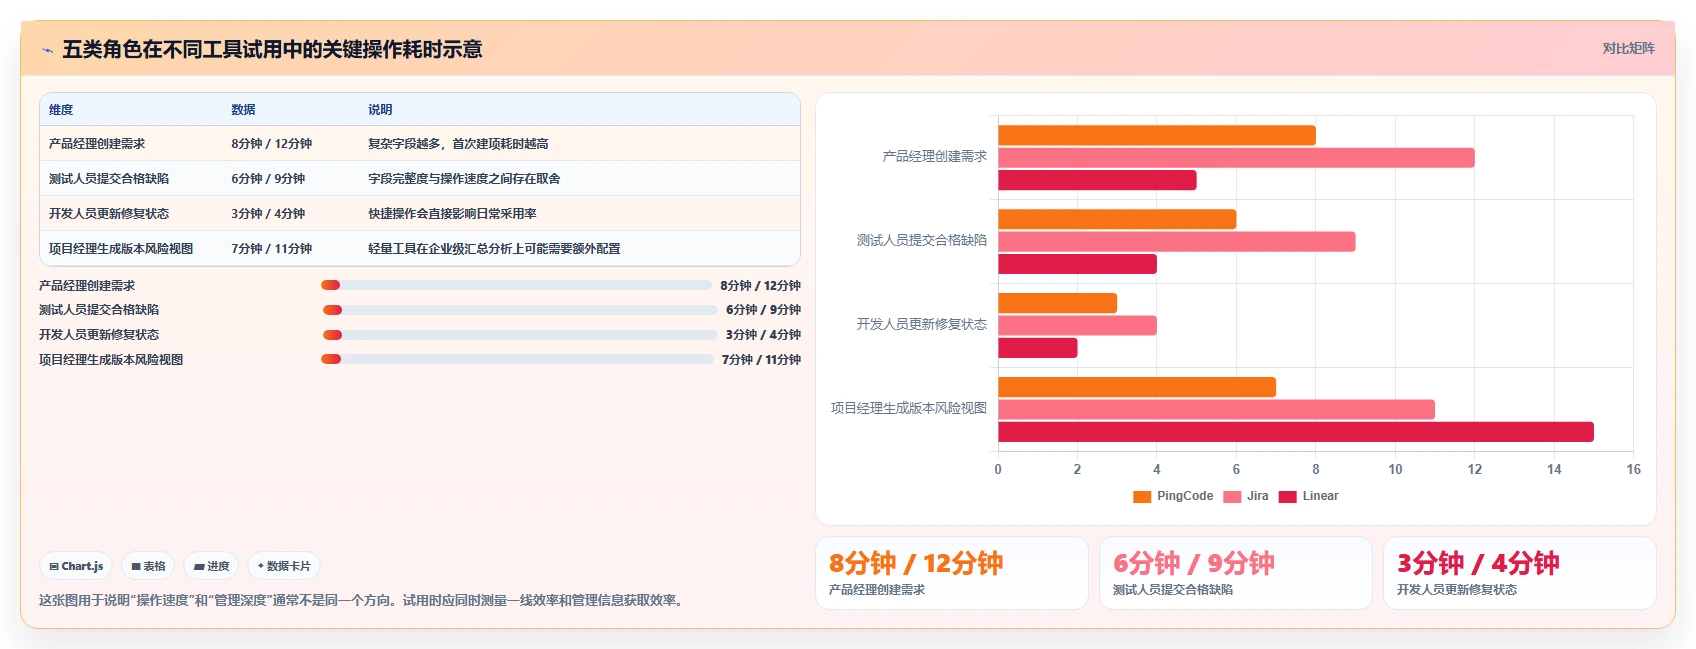Click the title 五类角色在不同工具试用中的关键操作耗时示意
Viewport: 1696px width, 649px height.
(272, 50)
